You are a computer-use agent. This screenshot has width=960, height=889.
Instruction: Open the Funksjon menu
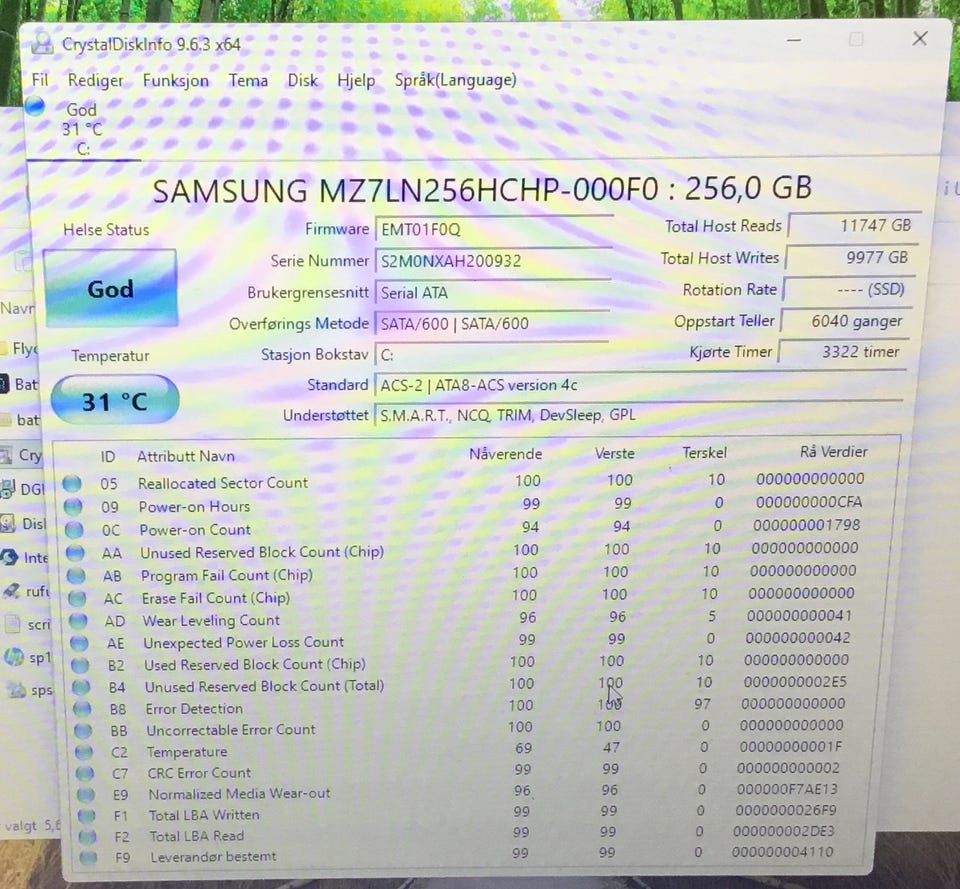coord(176,80)
